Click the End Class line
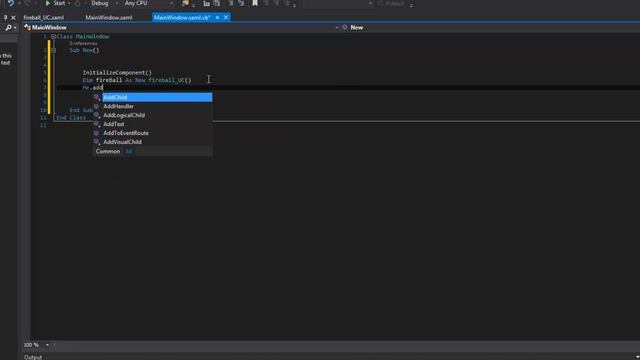The width and height of the screenshot is (640, 360). 71,118
